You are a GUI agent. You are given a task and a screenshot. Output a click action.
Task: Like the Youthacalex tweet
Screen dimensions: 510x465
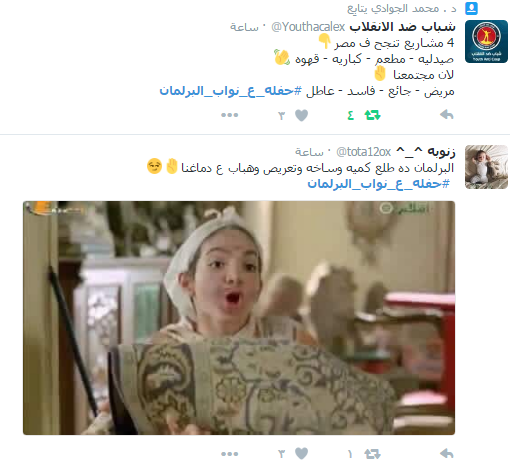click(301, 115)
